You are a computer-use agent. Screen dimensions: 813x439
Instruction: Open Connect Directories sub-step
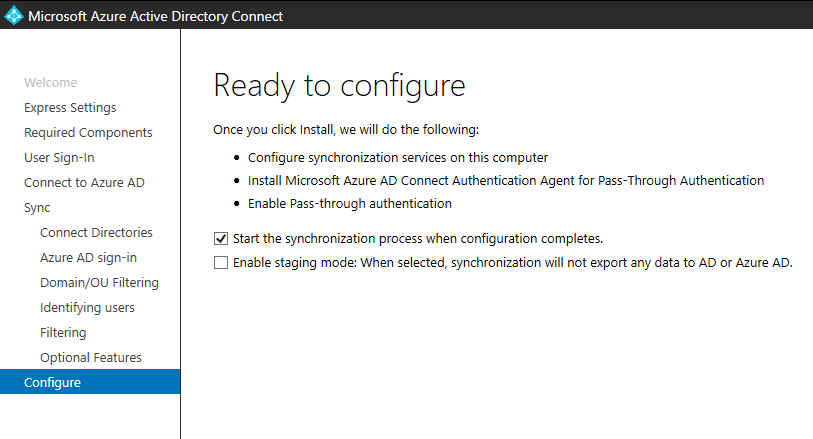[96, 233]
